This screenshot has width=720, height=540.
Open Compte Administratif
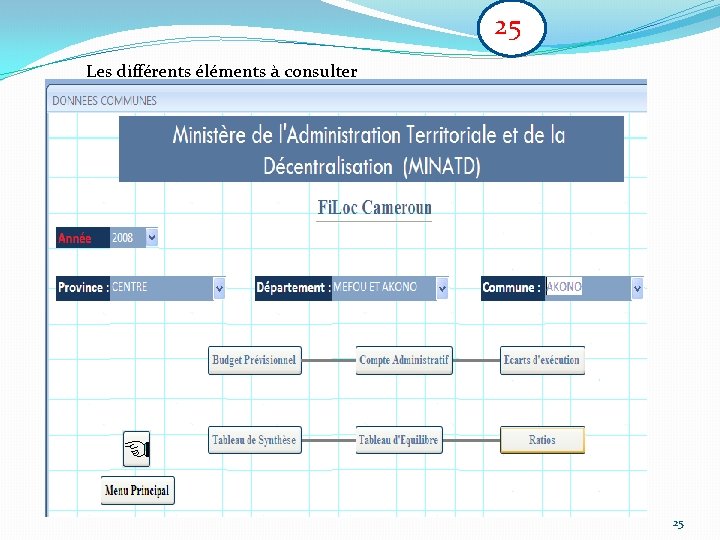[404, 360]
